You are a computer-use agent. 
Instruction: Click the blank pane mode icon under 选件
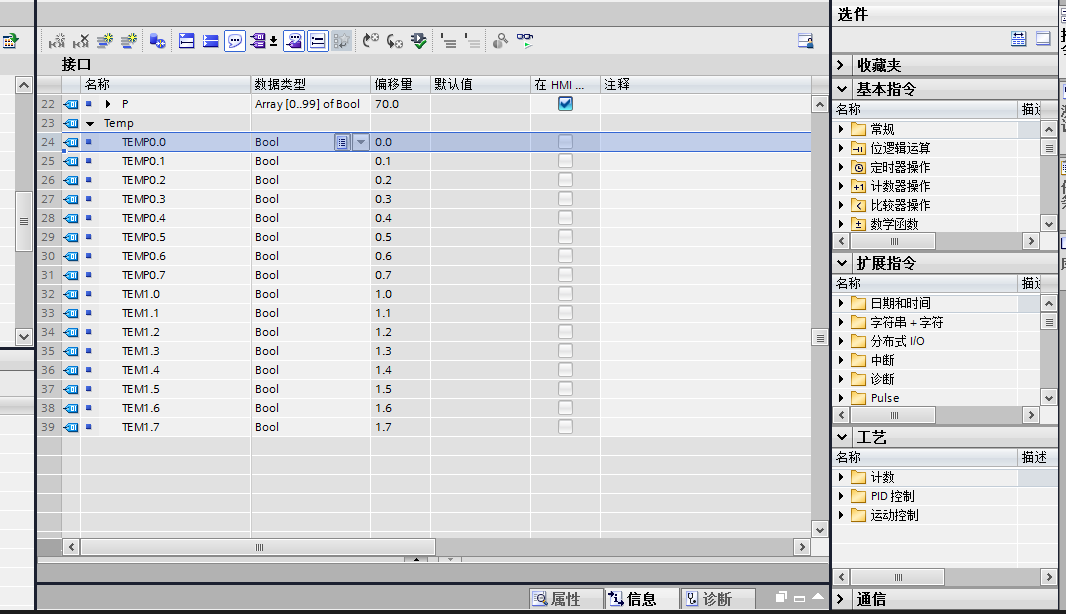coord(1043,39)
